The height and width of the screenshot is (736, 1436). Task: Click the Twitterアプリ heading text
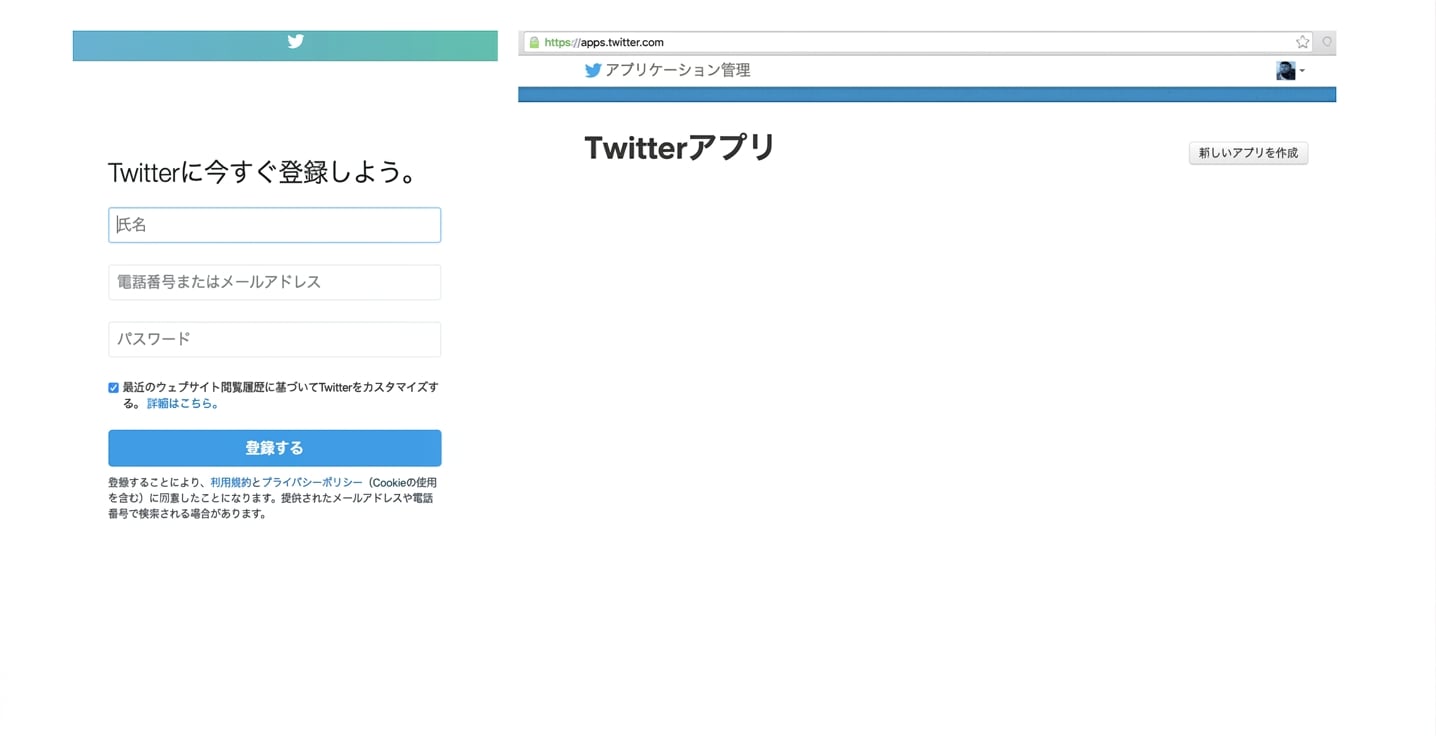pyautogui.click(x=680, y=148)
